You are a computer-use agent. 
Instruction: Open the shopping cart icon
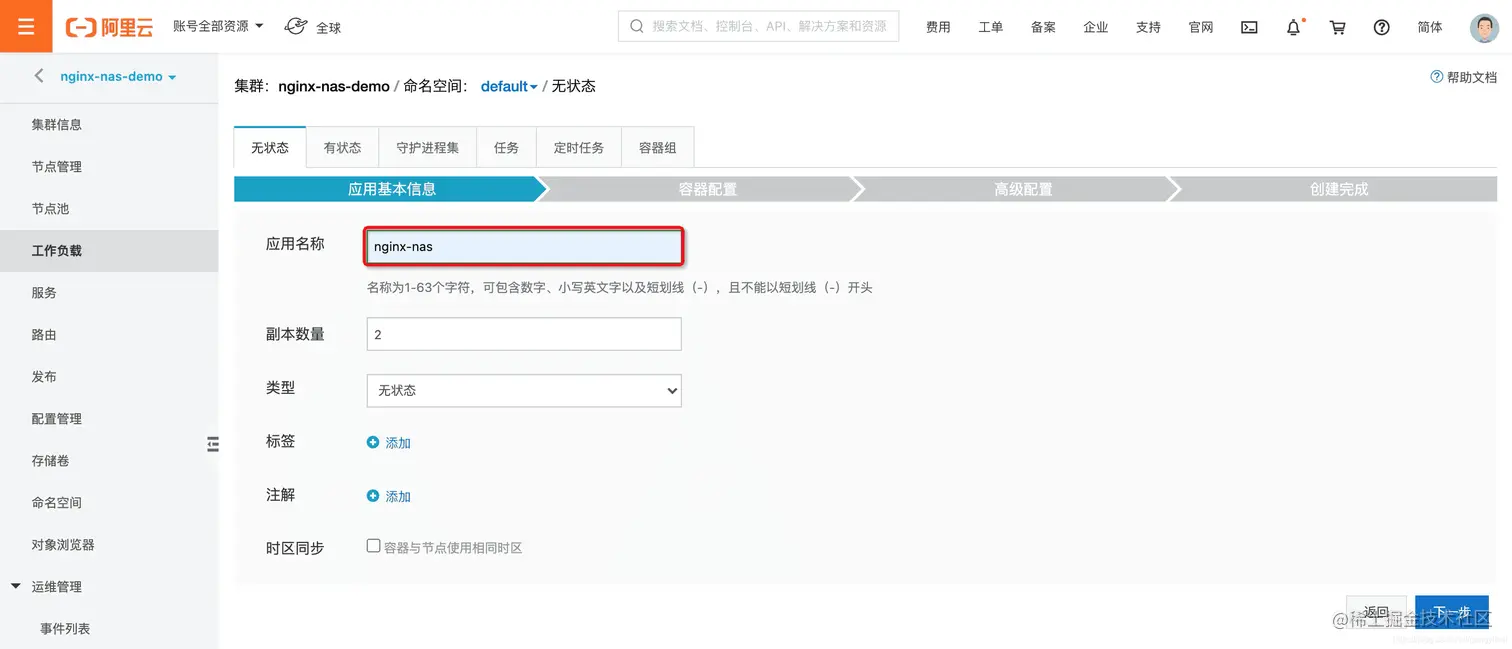click(1337, 27)
